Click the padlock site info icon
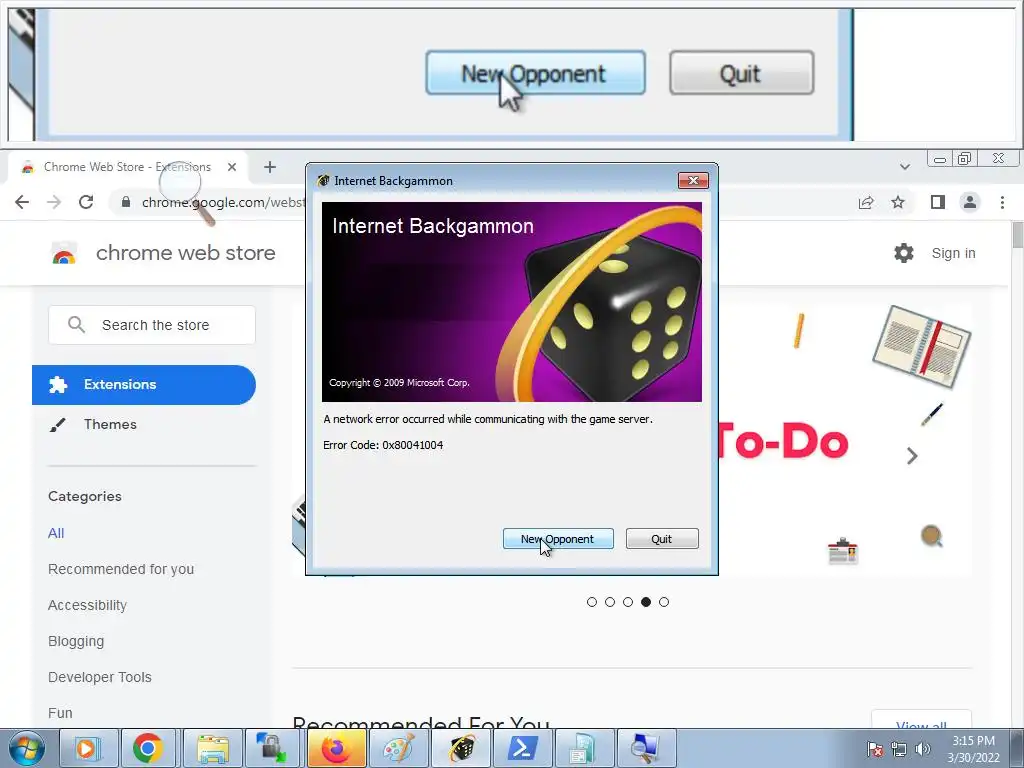 tap(125, 202)
